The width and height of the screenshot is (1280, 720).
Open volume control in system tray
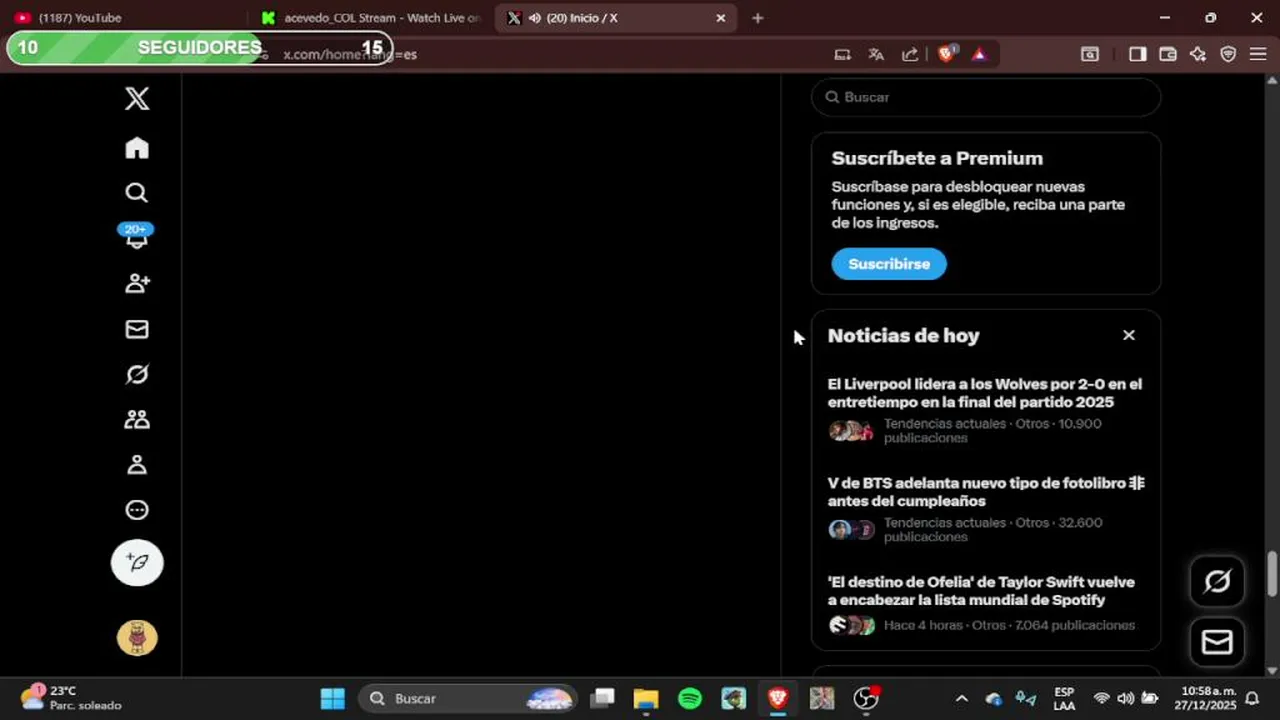(1126, 698)
